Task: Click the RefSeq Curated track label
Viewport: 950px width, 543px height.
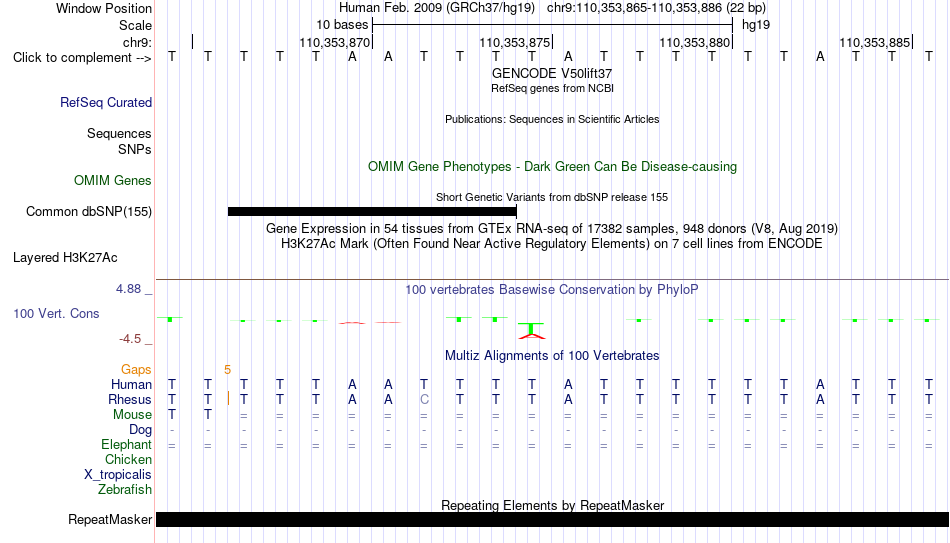Action: (106, 102)
